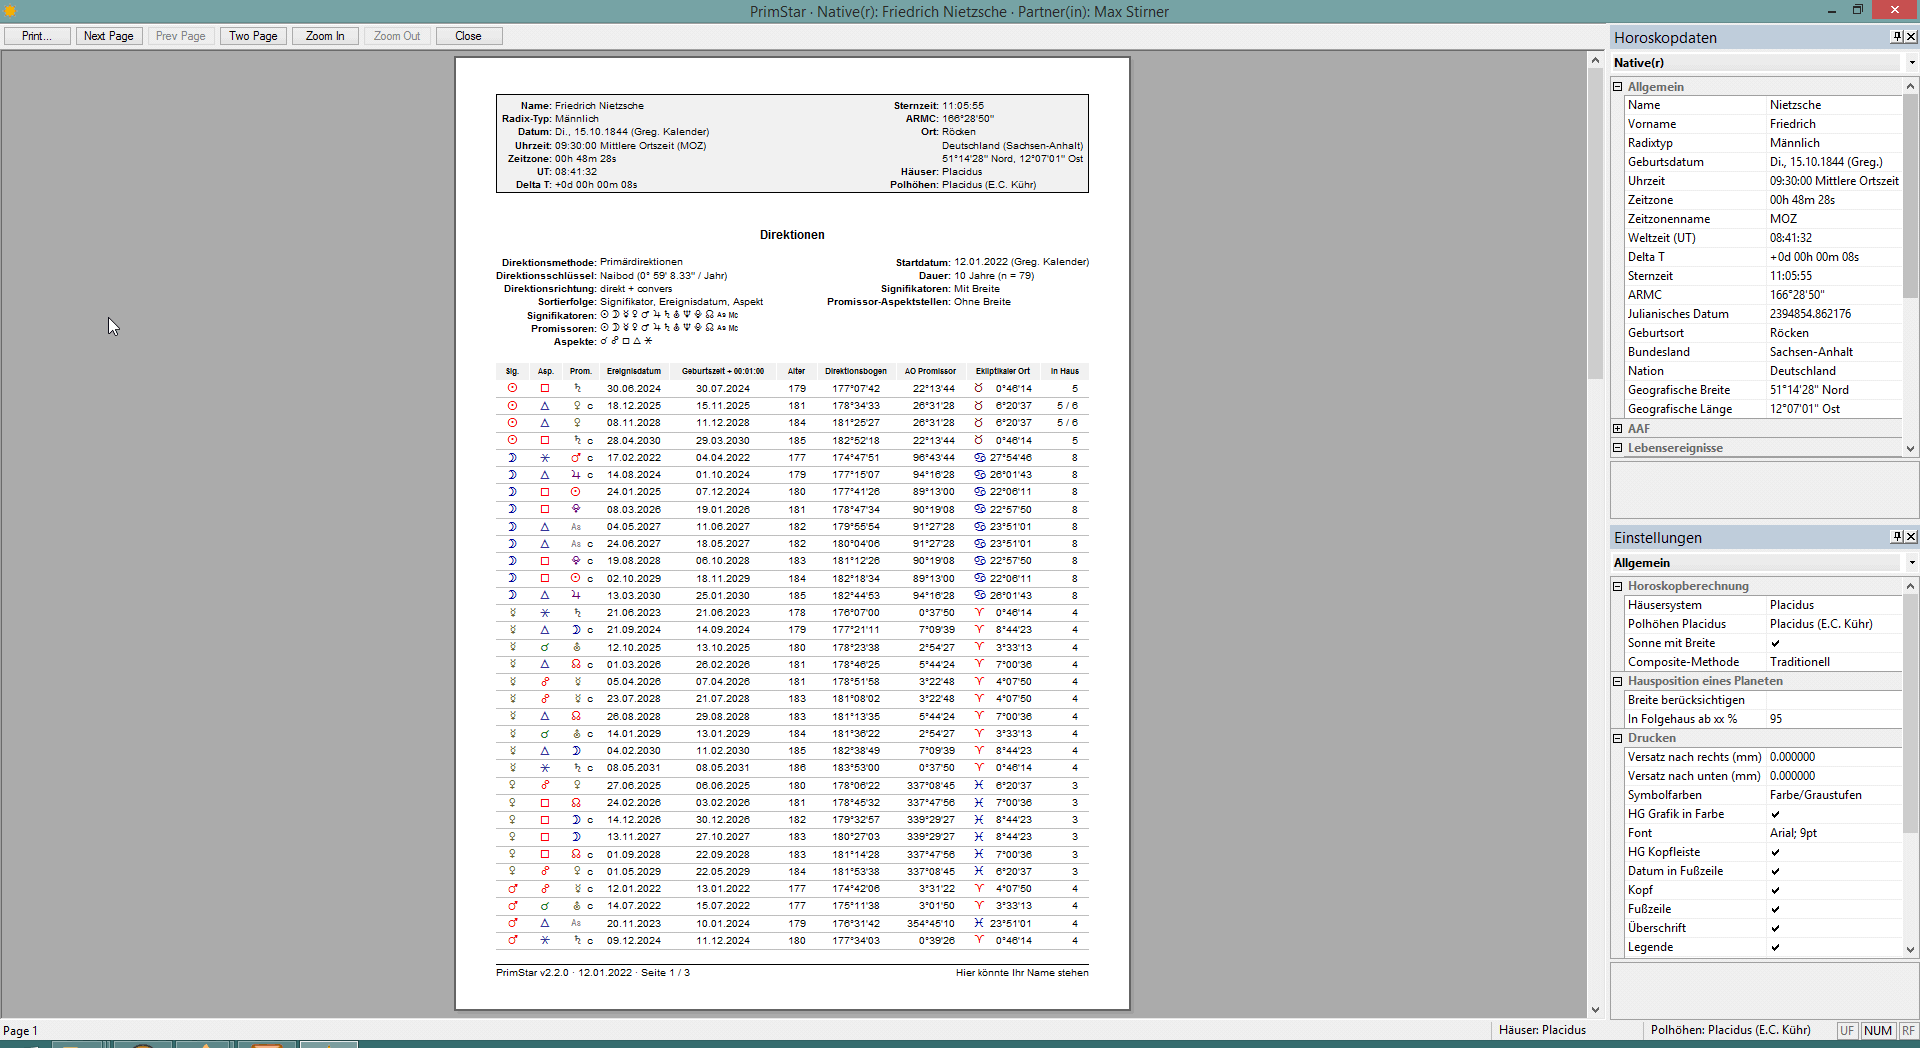Collapse the Allgemein group in Horoskopdaten
The image size is (1920, 1048).
click(1618, 87)
